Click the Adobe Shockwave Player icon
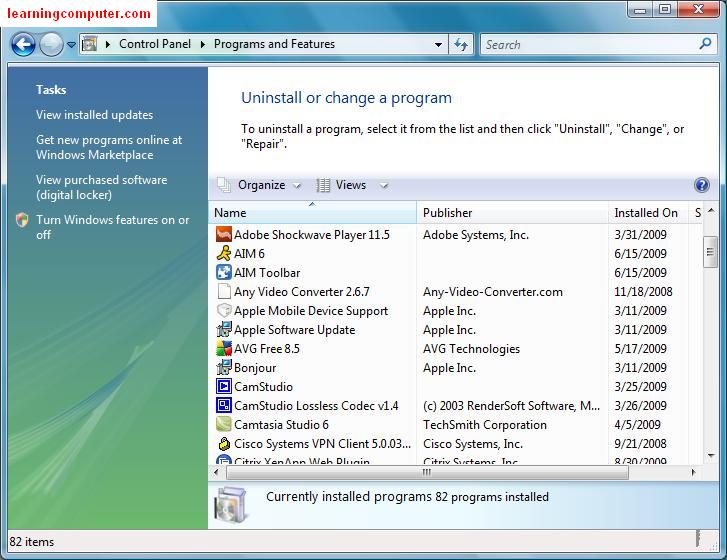 (224, 235)
